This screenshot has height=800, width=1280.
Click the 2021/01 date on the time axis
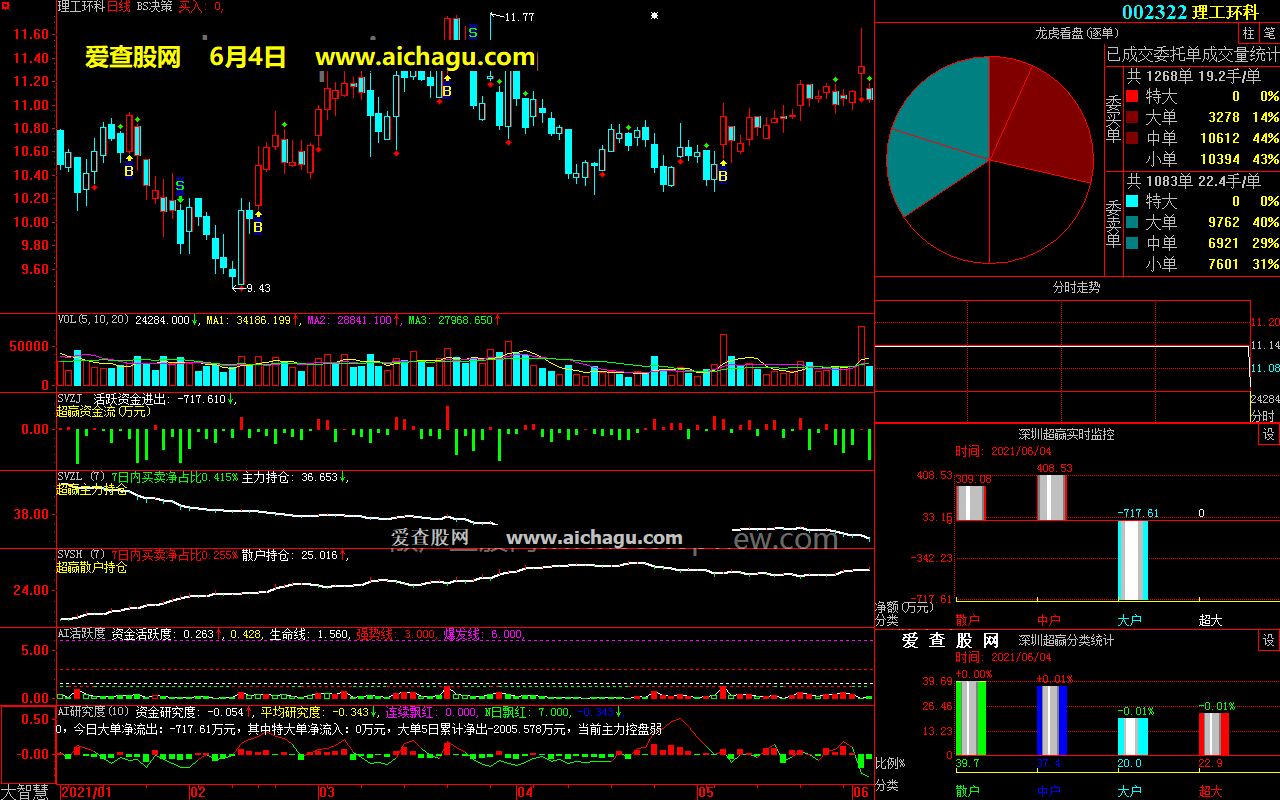pyautogui.click(x=87, y=792)
